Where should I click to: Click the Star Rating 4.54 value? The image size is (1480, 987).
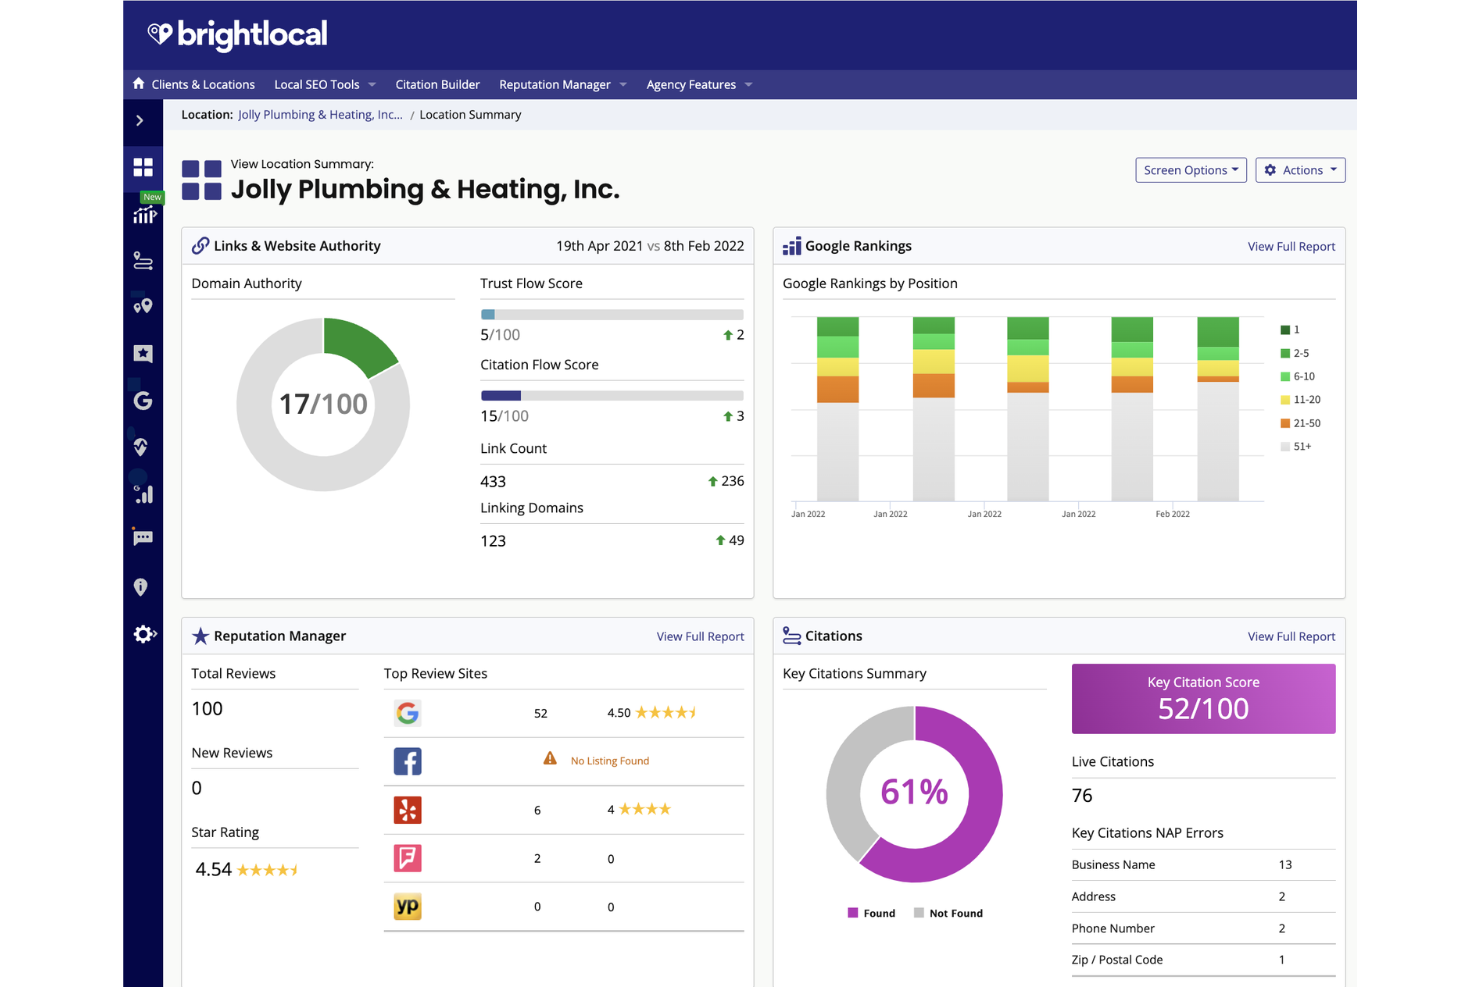(x=214, y=870)
